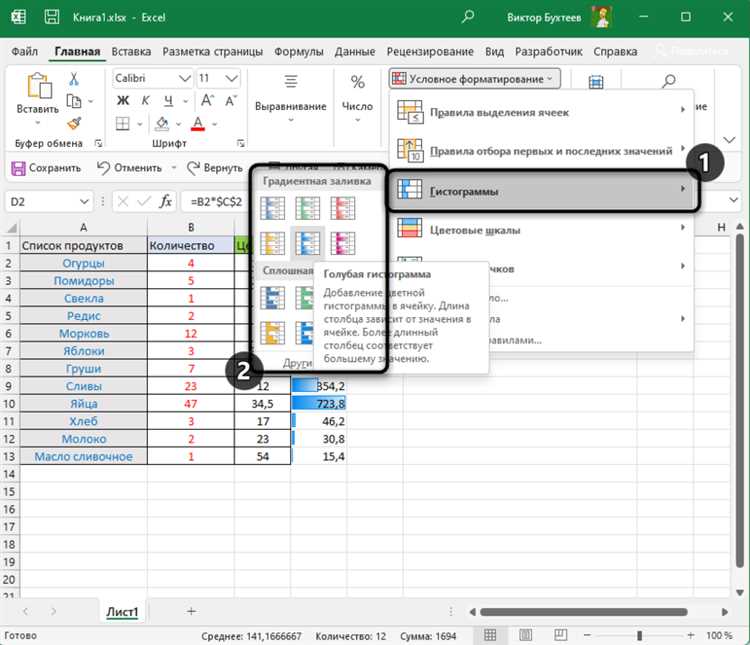Click the Вернуть redo button
Image resolution: width=750 pixels, height=645 pixels.
click(215, 168)
